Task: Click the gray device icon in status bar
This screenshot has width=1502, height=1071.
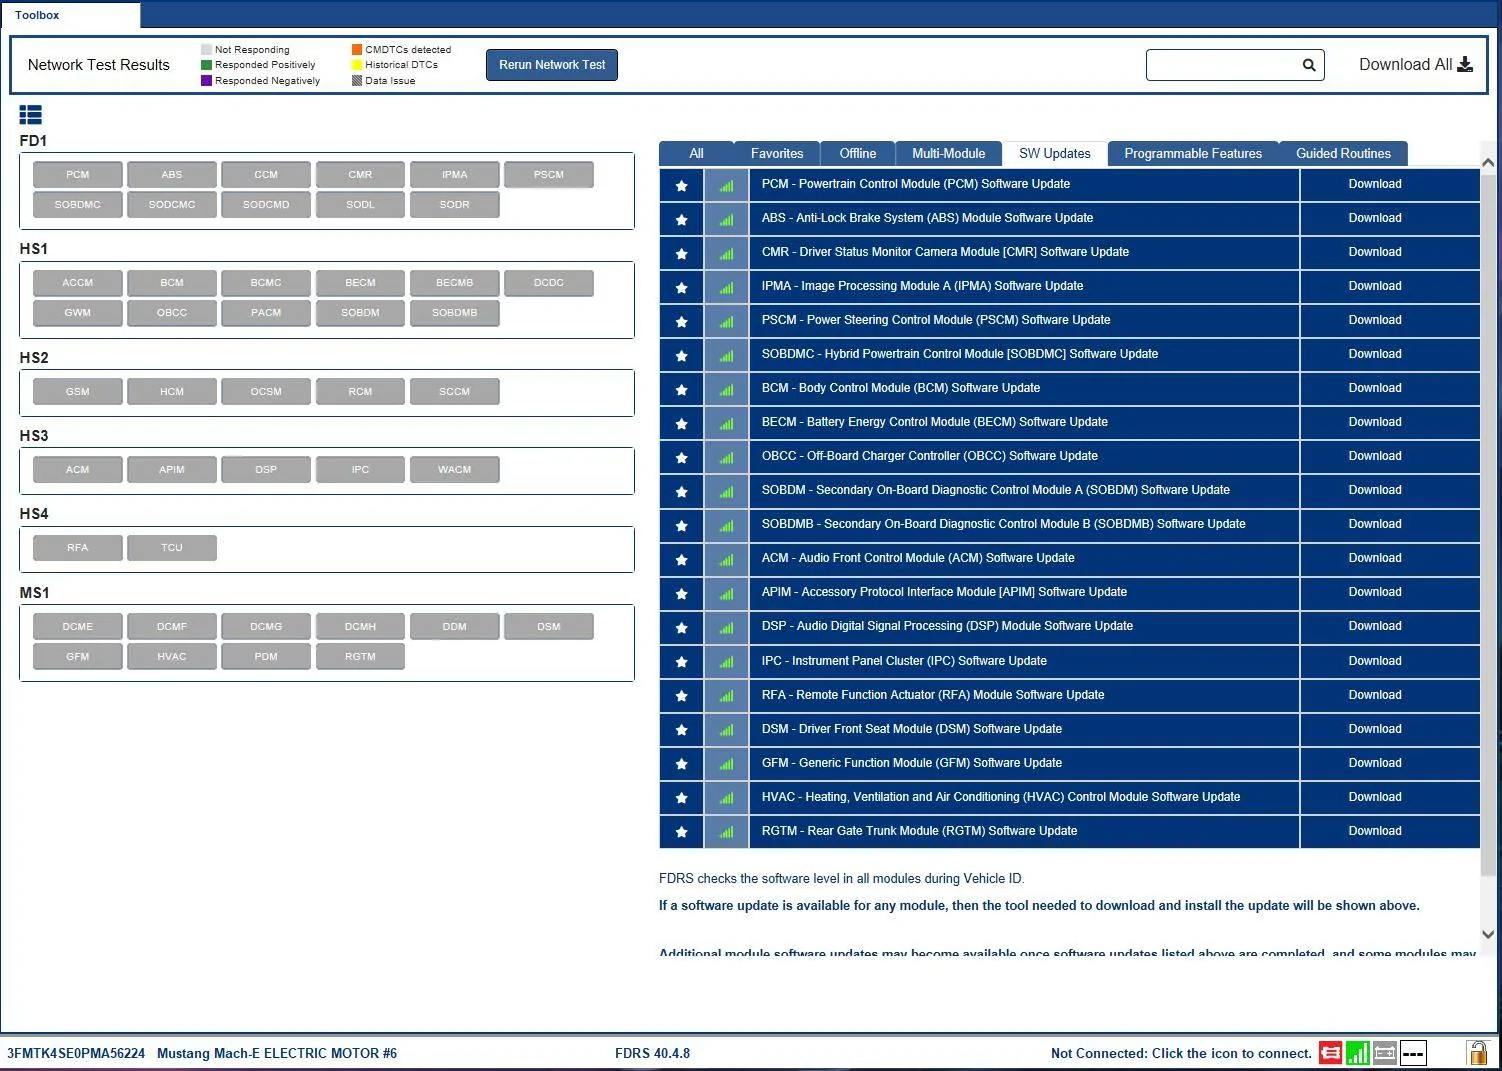Action: [x=1385, y=1053]
